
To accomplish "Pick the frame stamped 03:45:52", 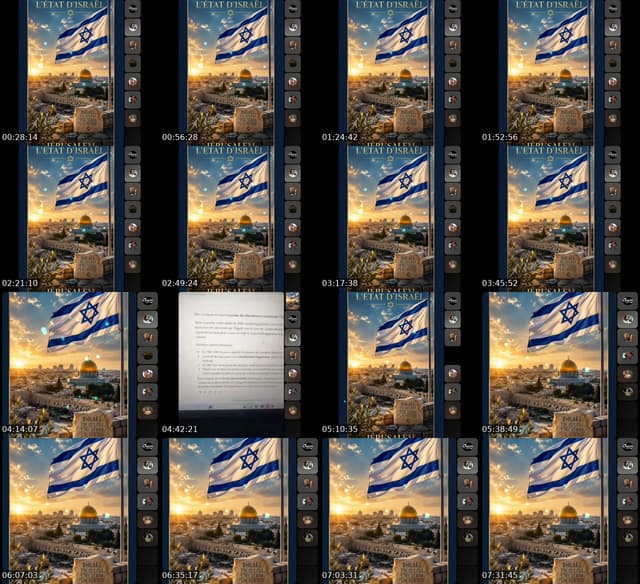I will click(560, 219).
